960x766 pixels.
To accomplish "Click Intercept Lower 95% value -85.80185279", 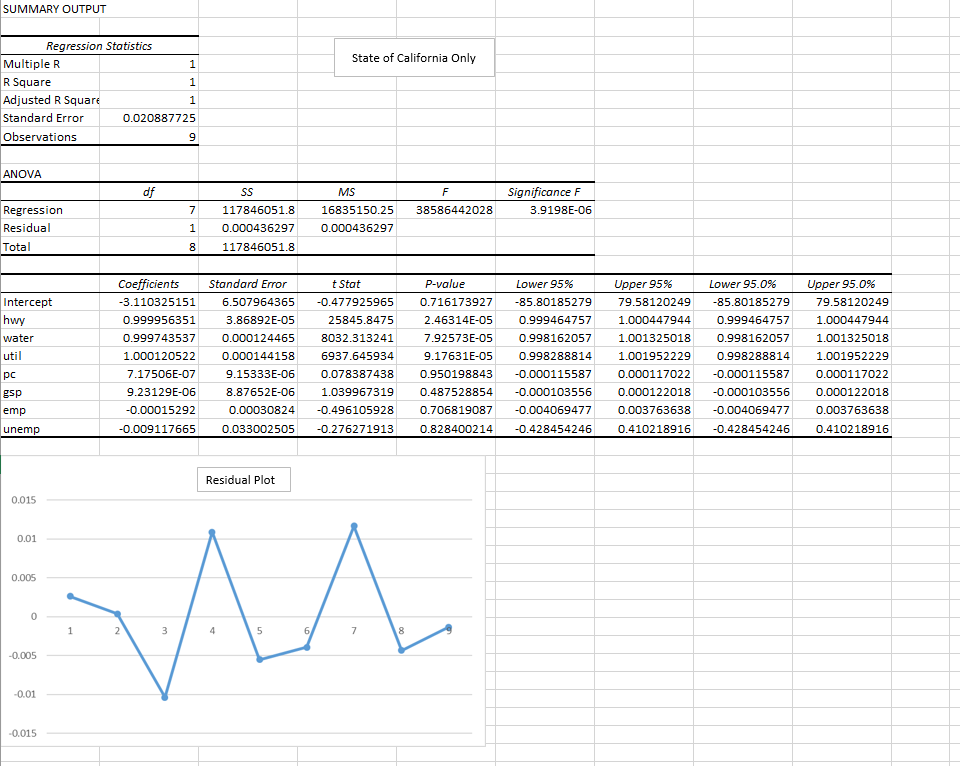I will coord(544,302).
